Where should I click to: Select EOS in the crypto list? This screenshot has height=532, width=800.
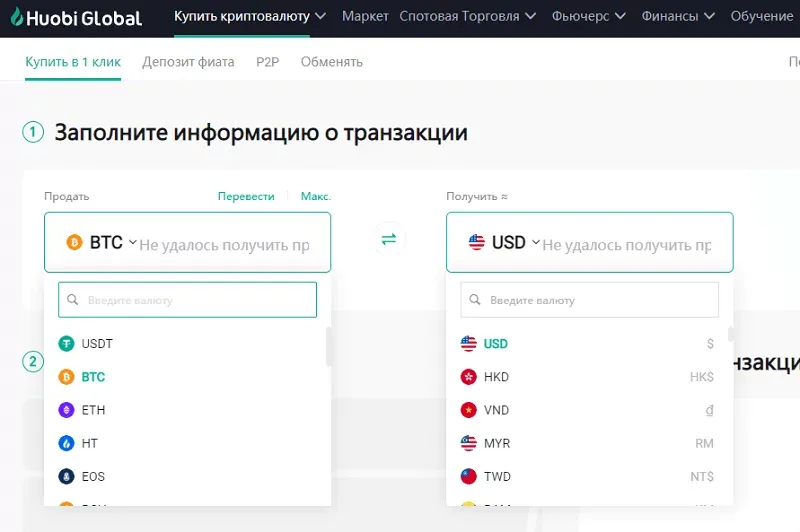tap(187, 476)
